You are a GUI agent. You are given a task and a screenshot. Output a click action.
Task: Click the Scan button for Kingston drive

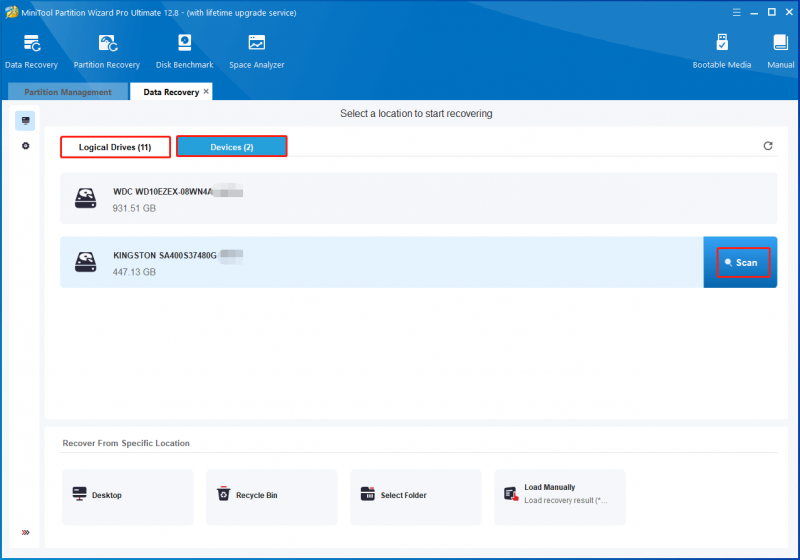743,263
